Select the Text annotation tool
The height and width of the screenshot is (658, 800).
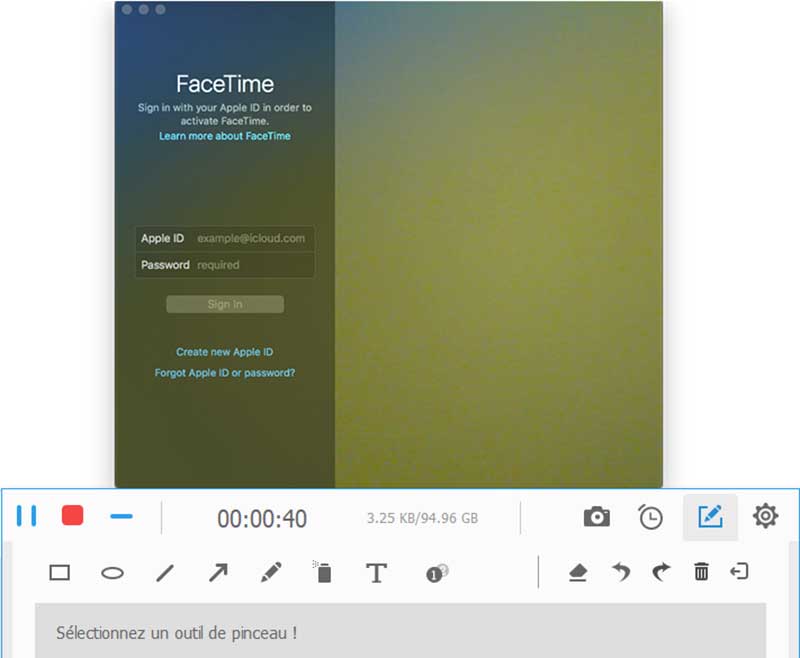(378, 573)
